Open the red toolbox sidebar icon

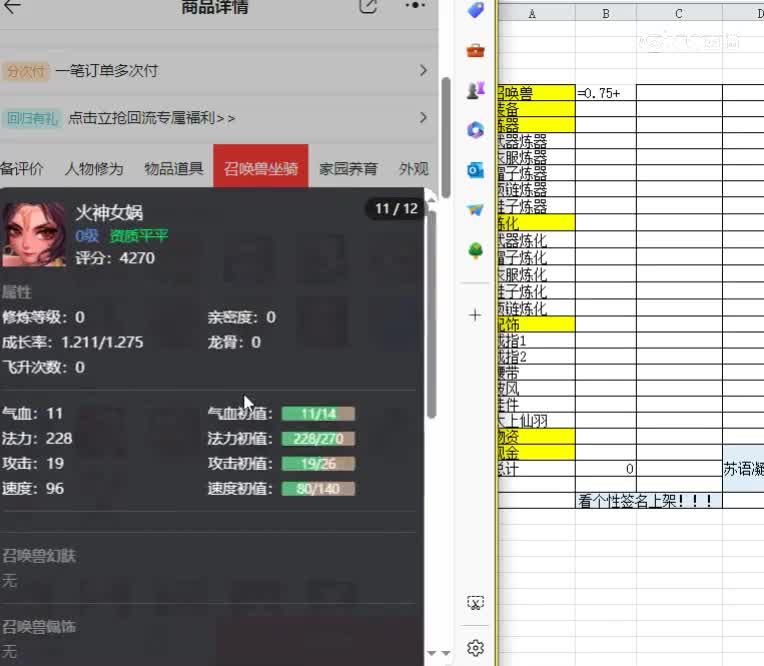[476, 50]
